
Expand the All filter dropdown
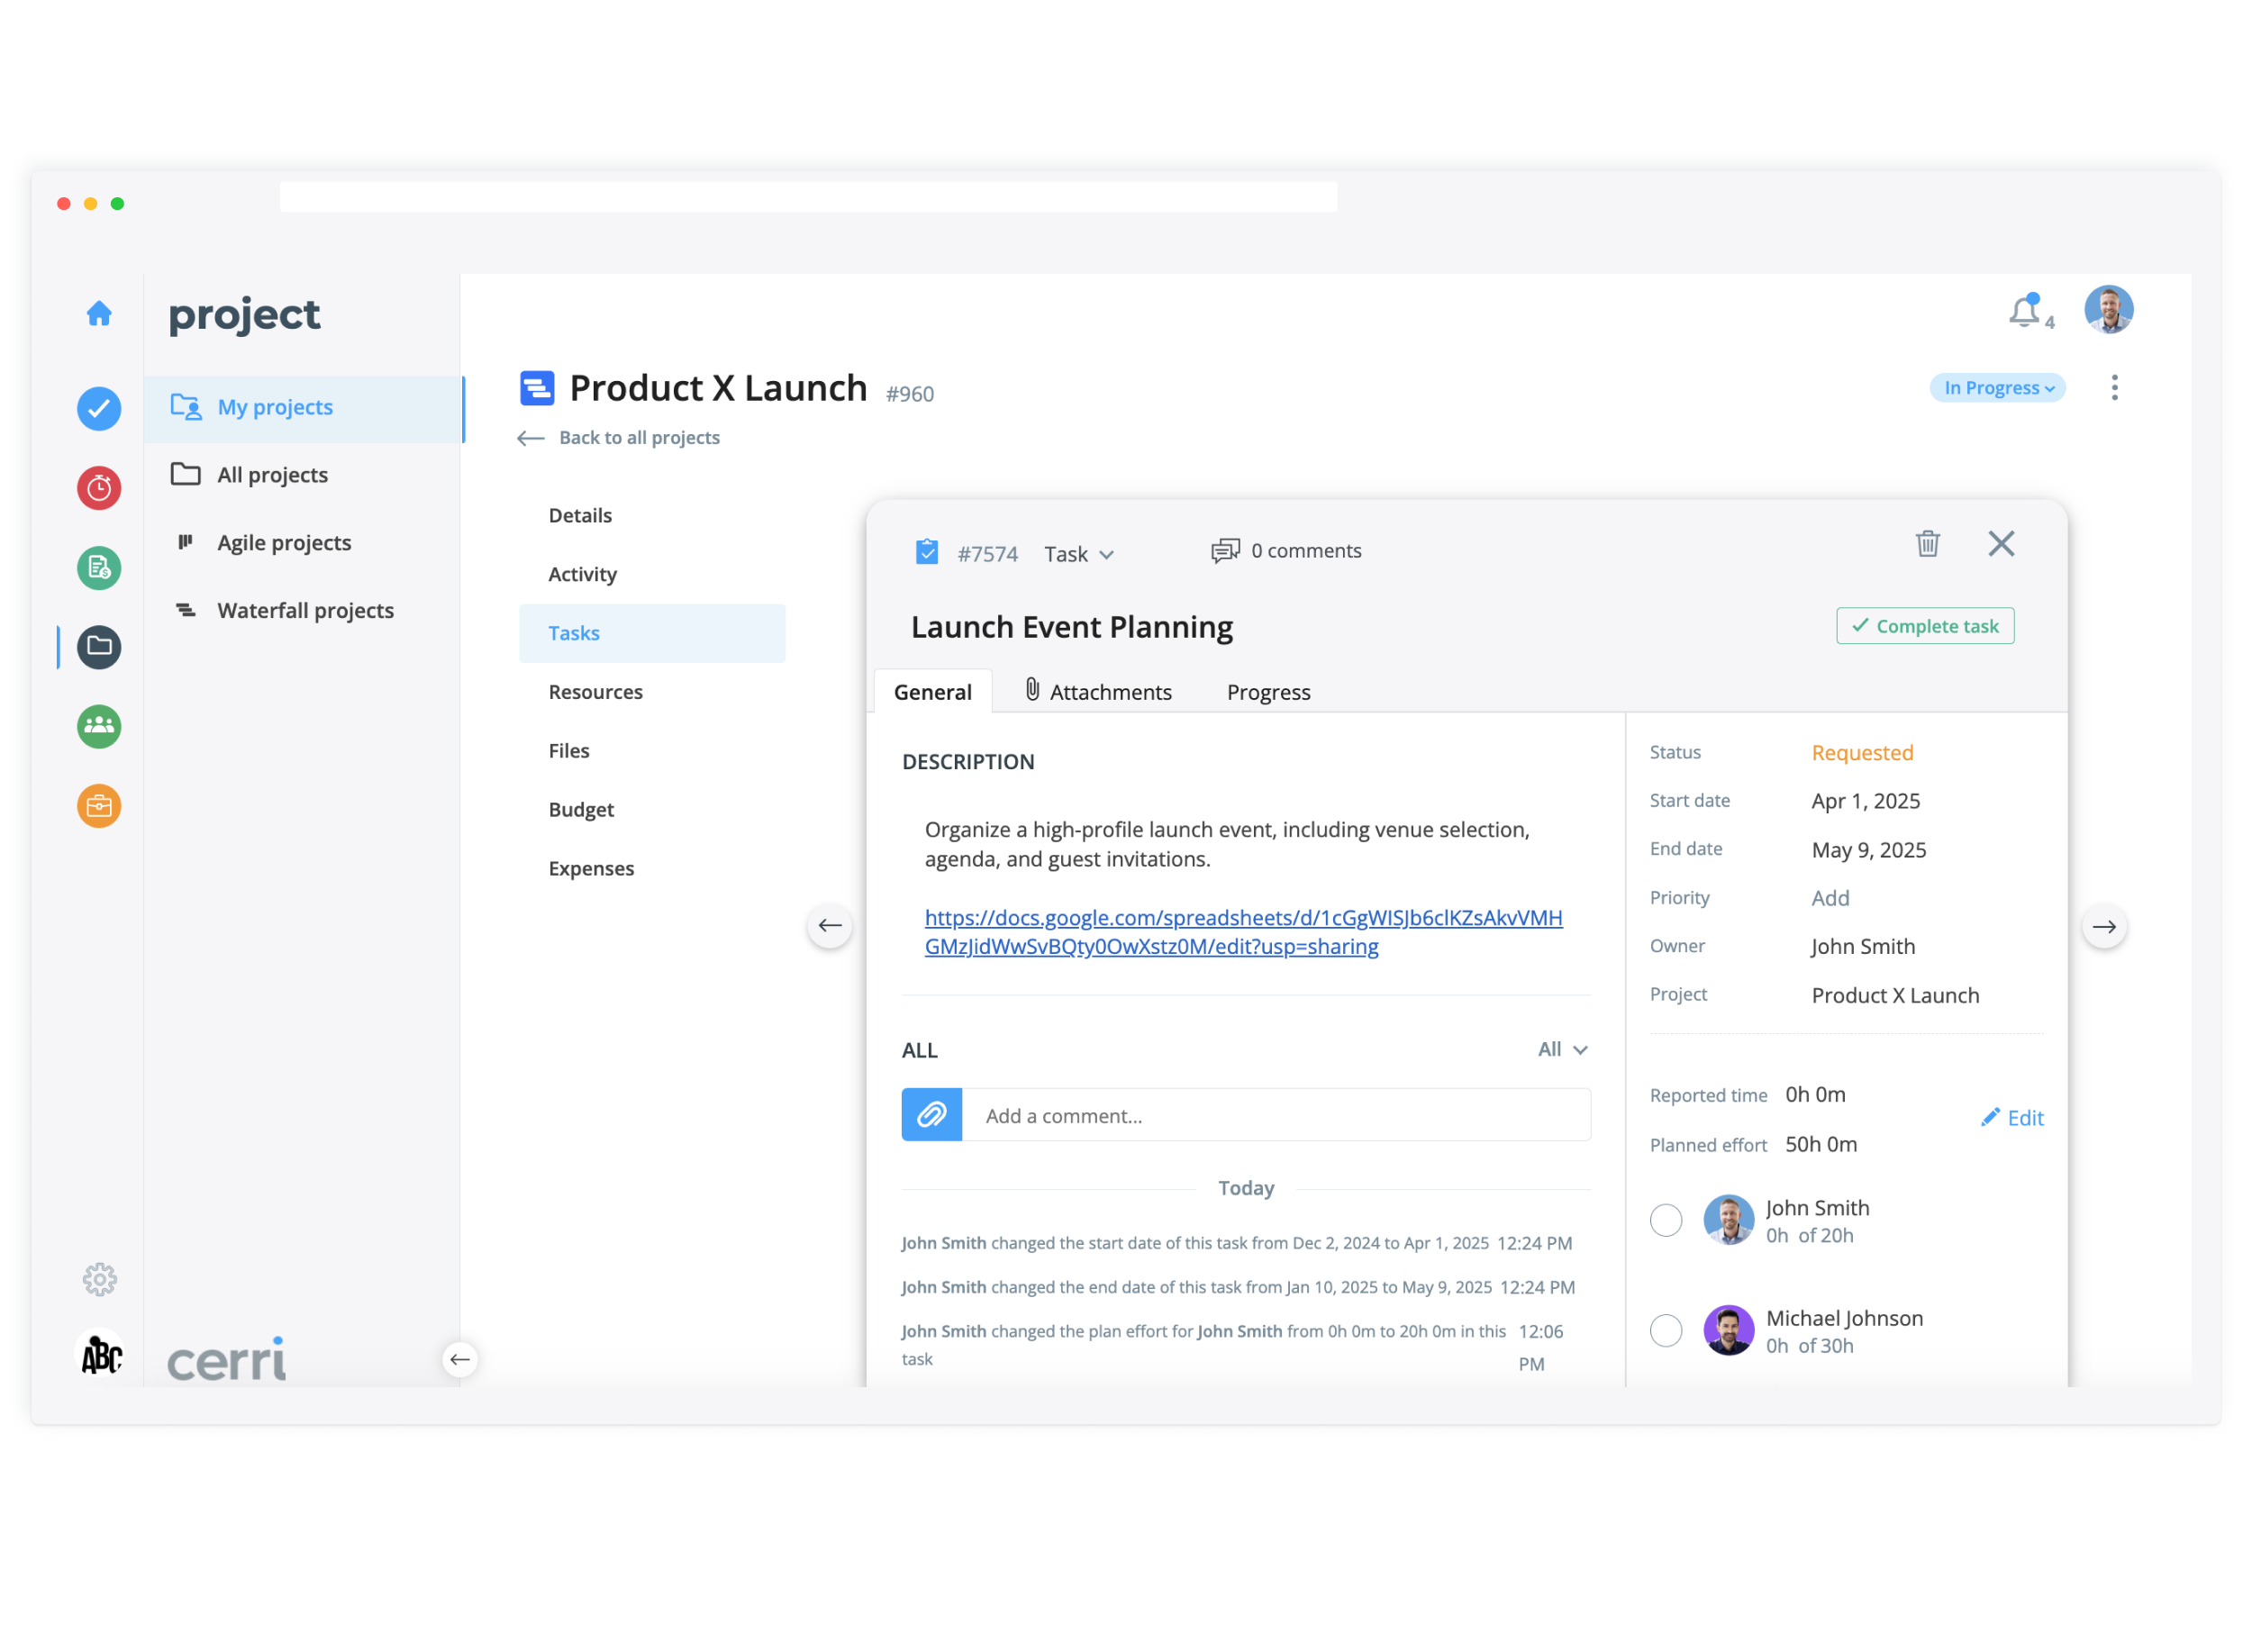point(1563,1050)
